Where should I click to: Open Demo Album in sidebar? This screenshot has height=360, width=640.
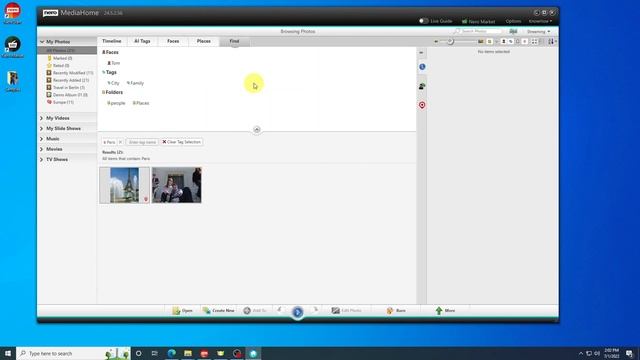(70, 95)
